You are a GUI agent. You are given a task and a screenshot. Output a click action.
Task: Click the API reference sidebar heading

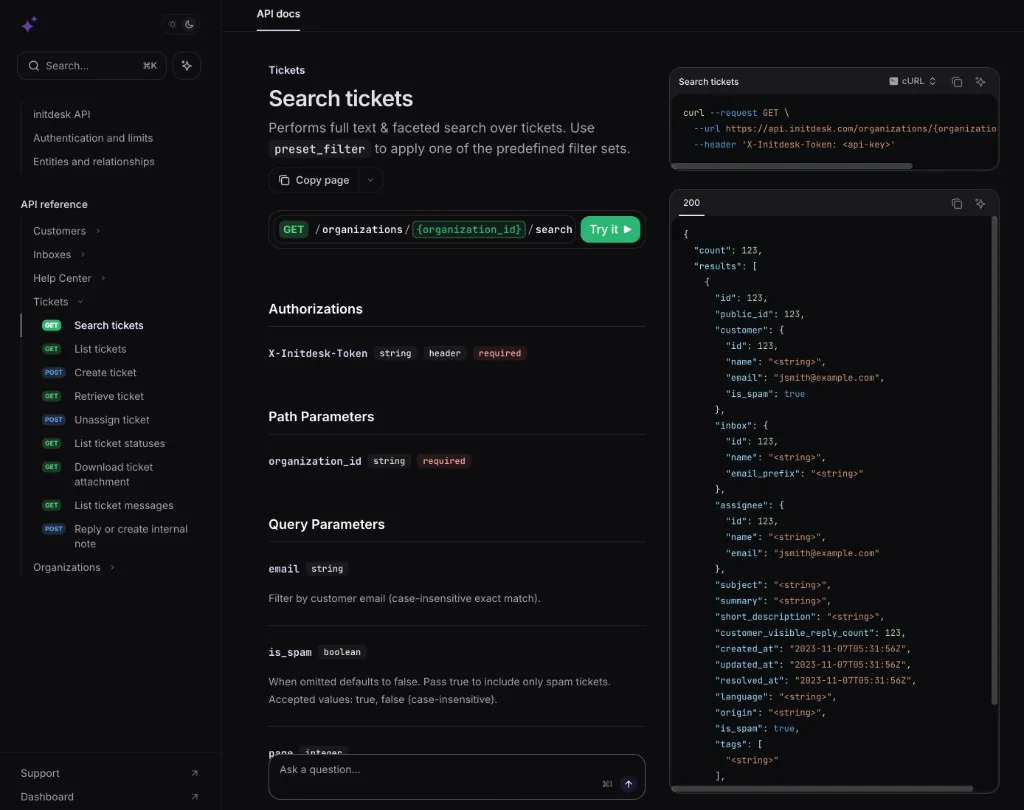click(x=54, y=204)
